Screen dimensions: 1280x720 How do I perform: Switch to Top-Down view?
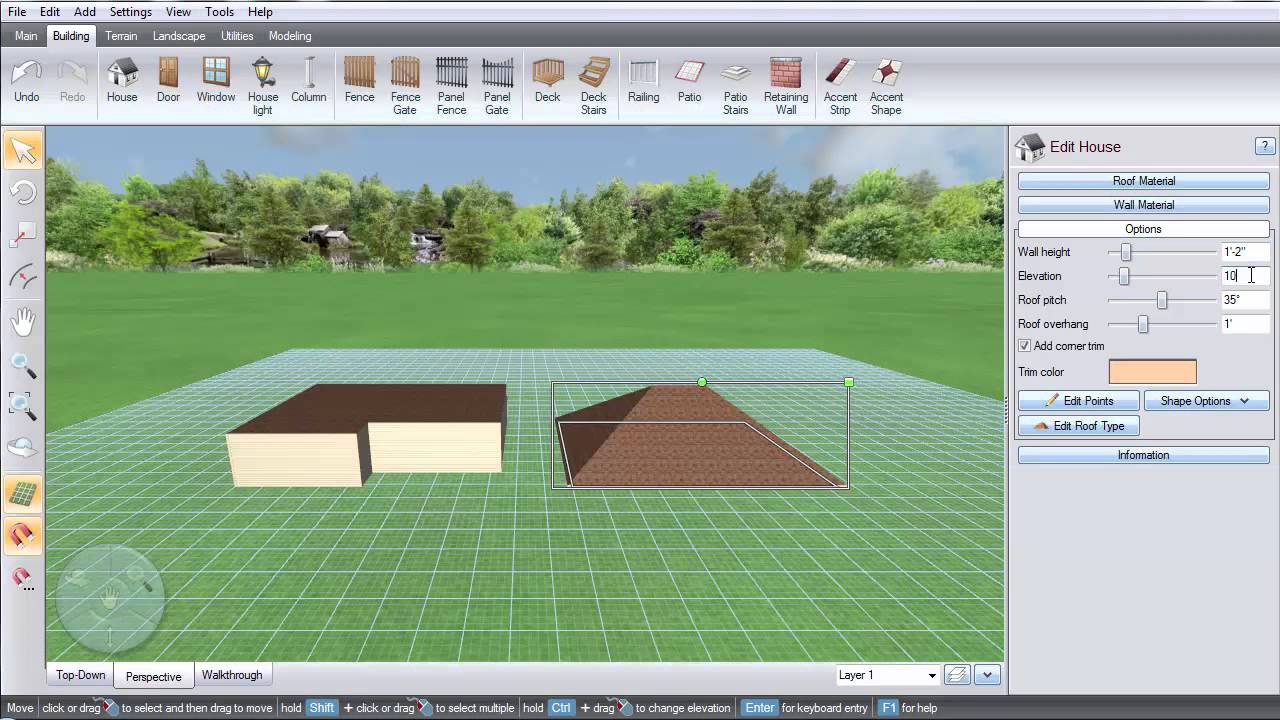click(x=80, y=675)
